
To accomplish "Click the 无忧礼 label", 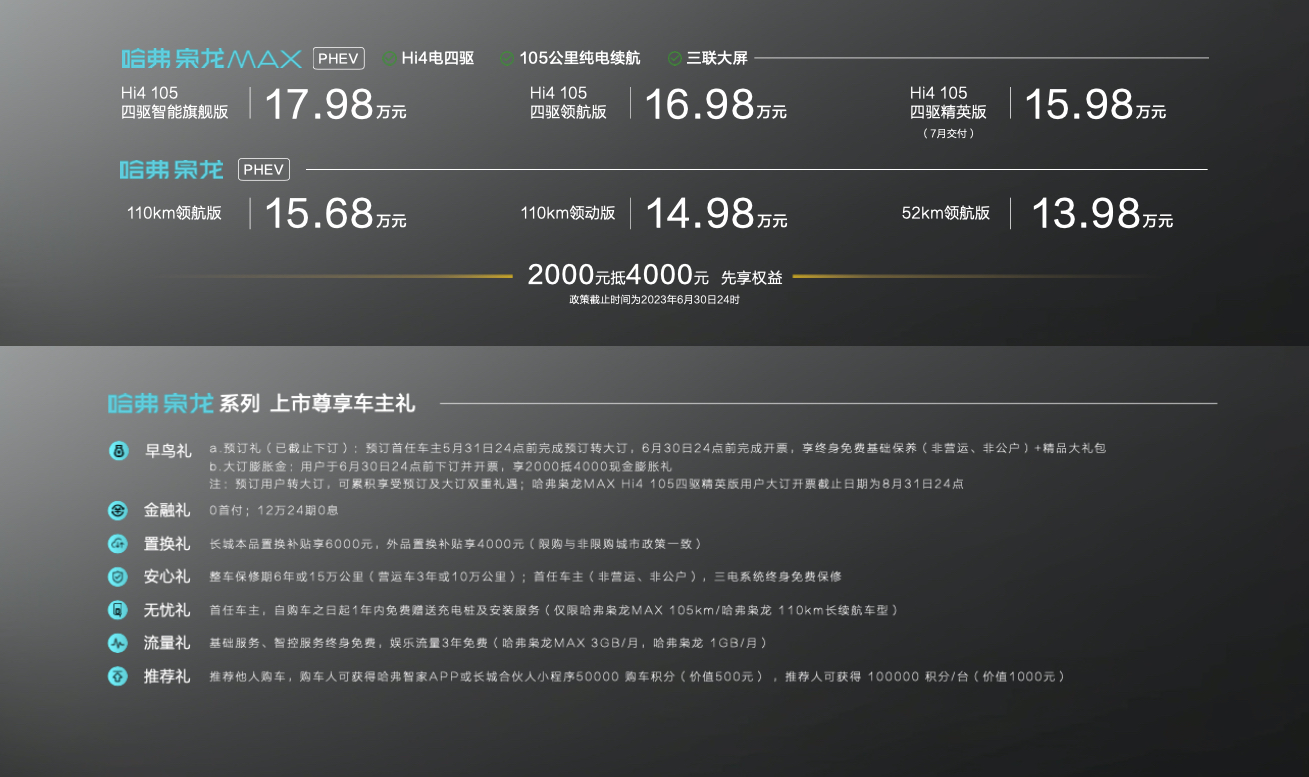I will pos(167,610).
